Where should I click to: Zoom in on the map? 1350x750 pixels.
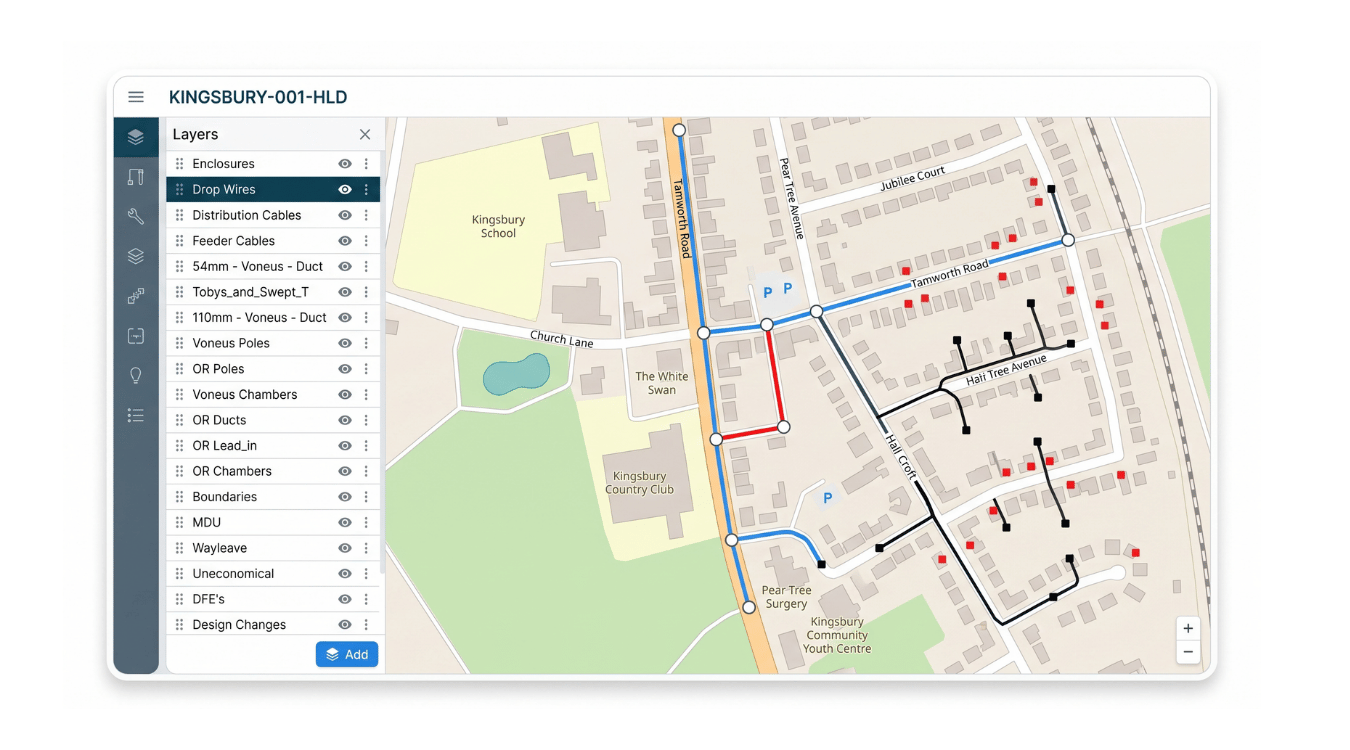coord(1188,629)
